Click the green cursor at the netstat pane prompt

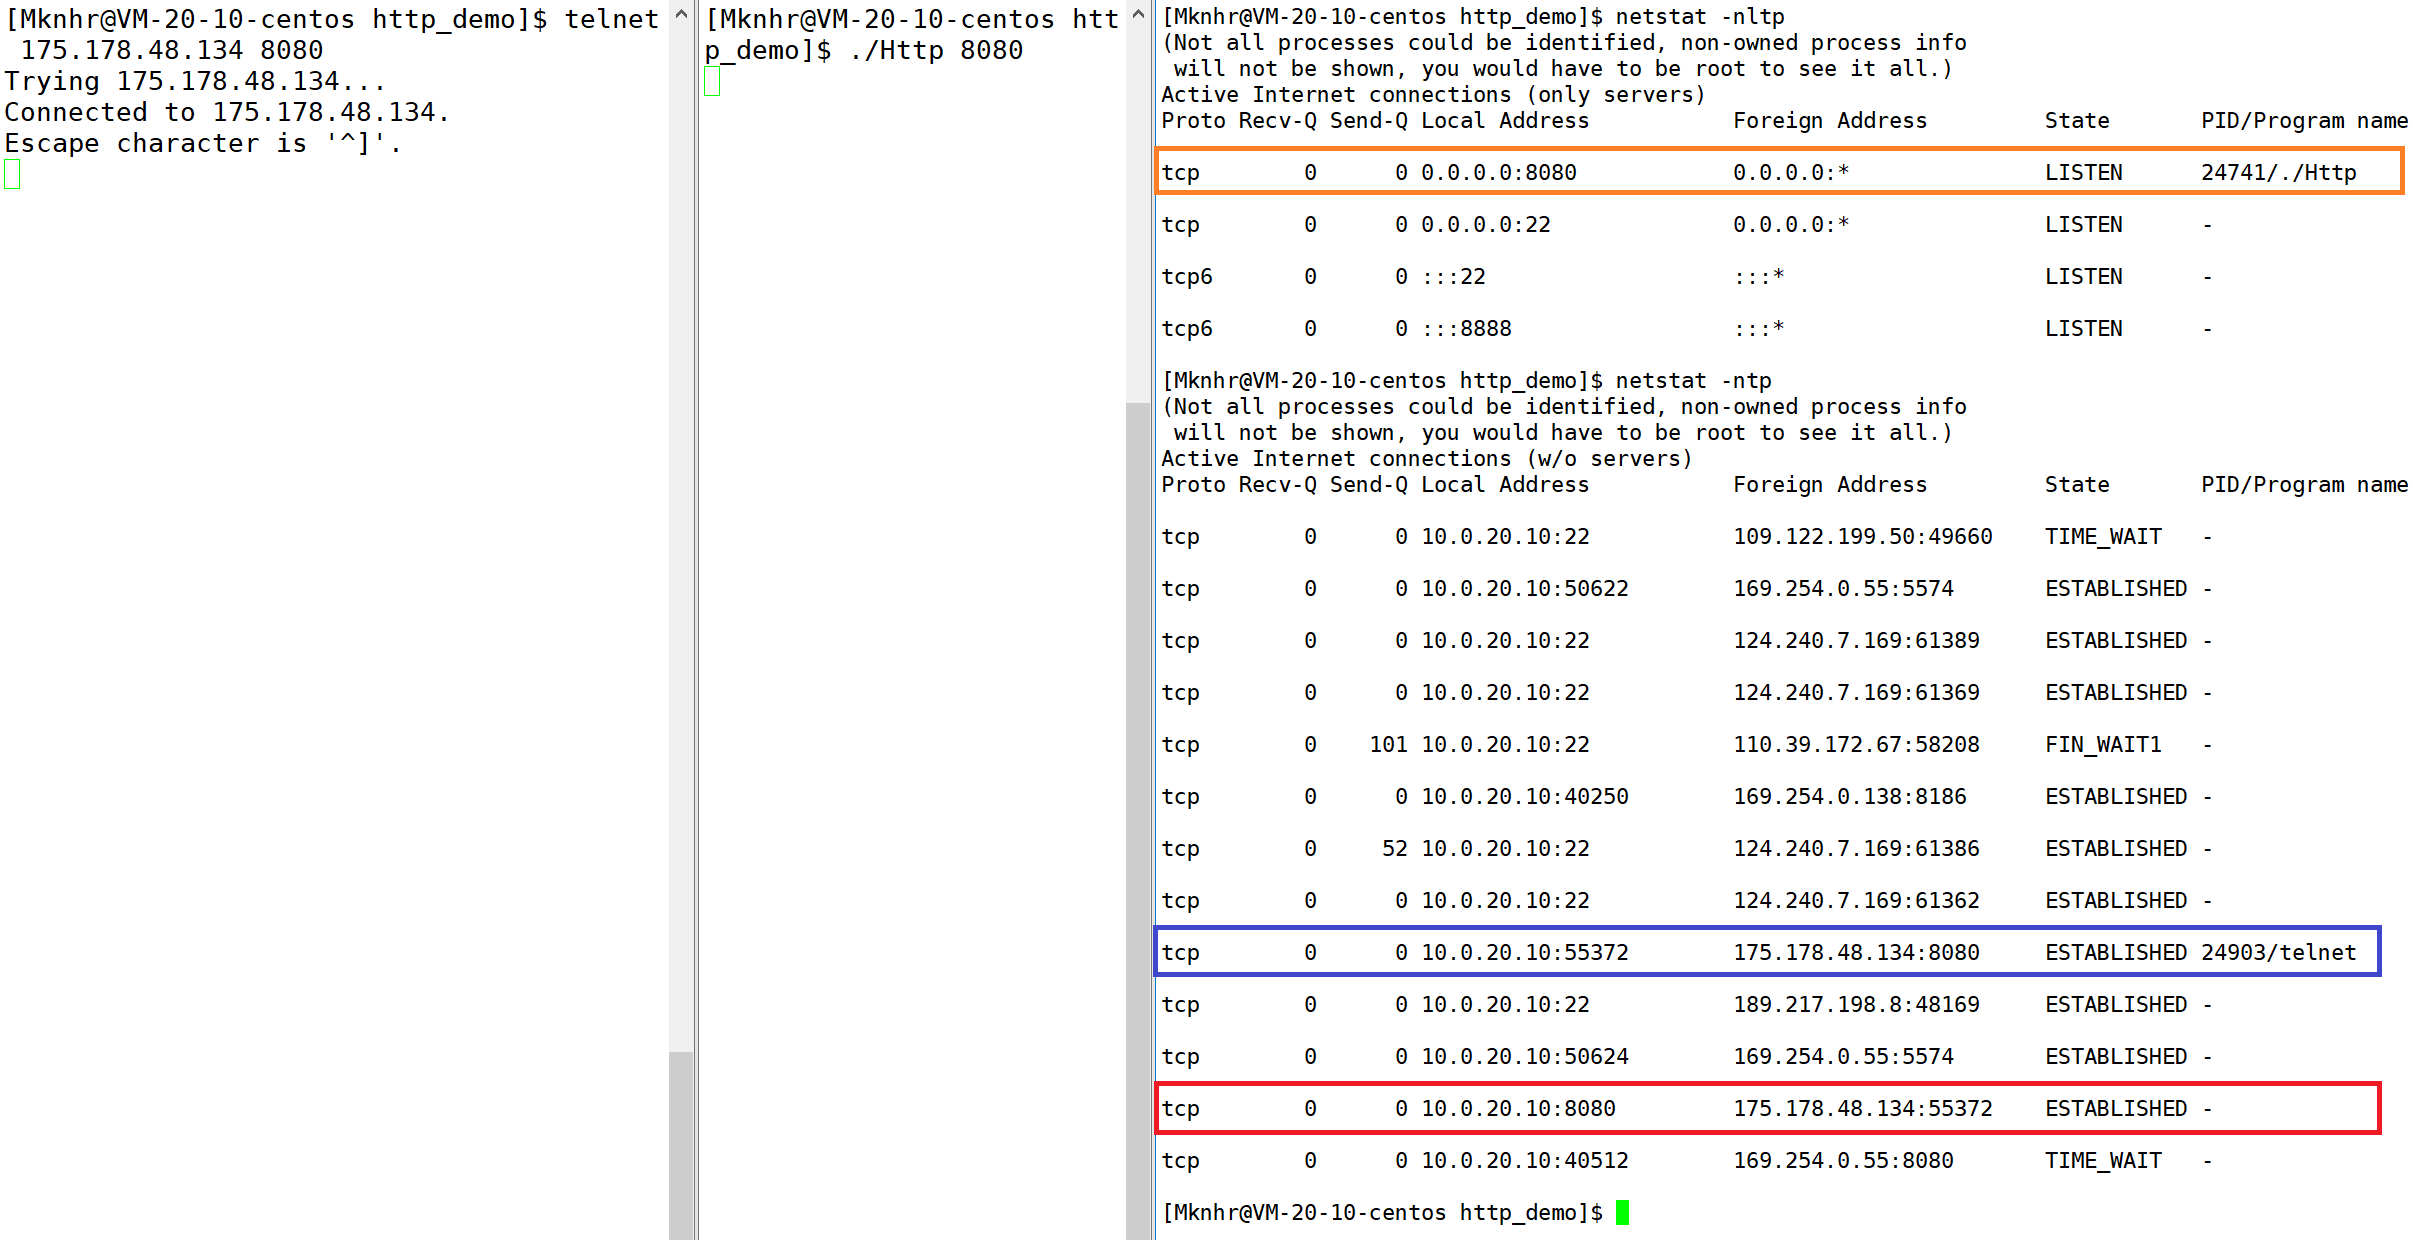coord(1622,1212)
